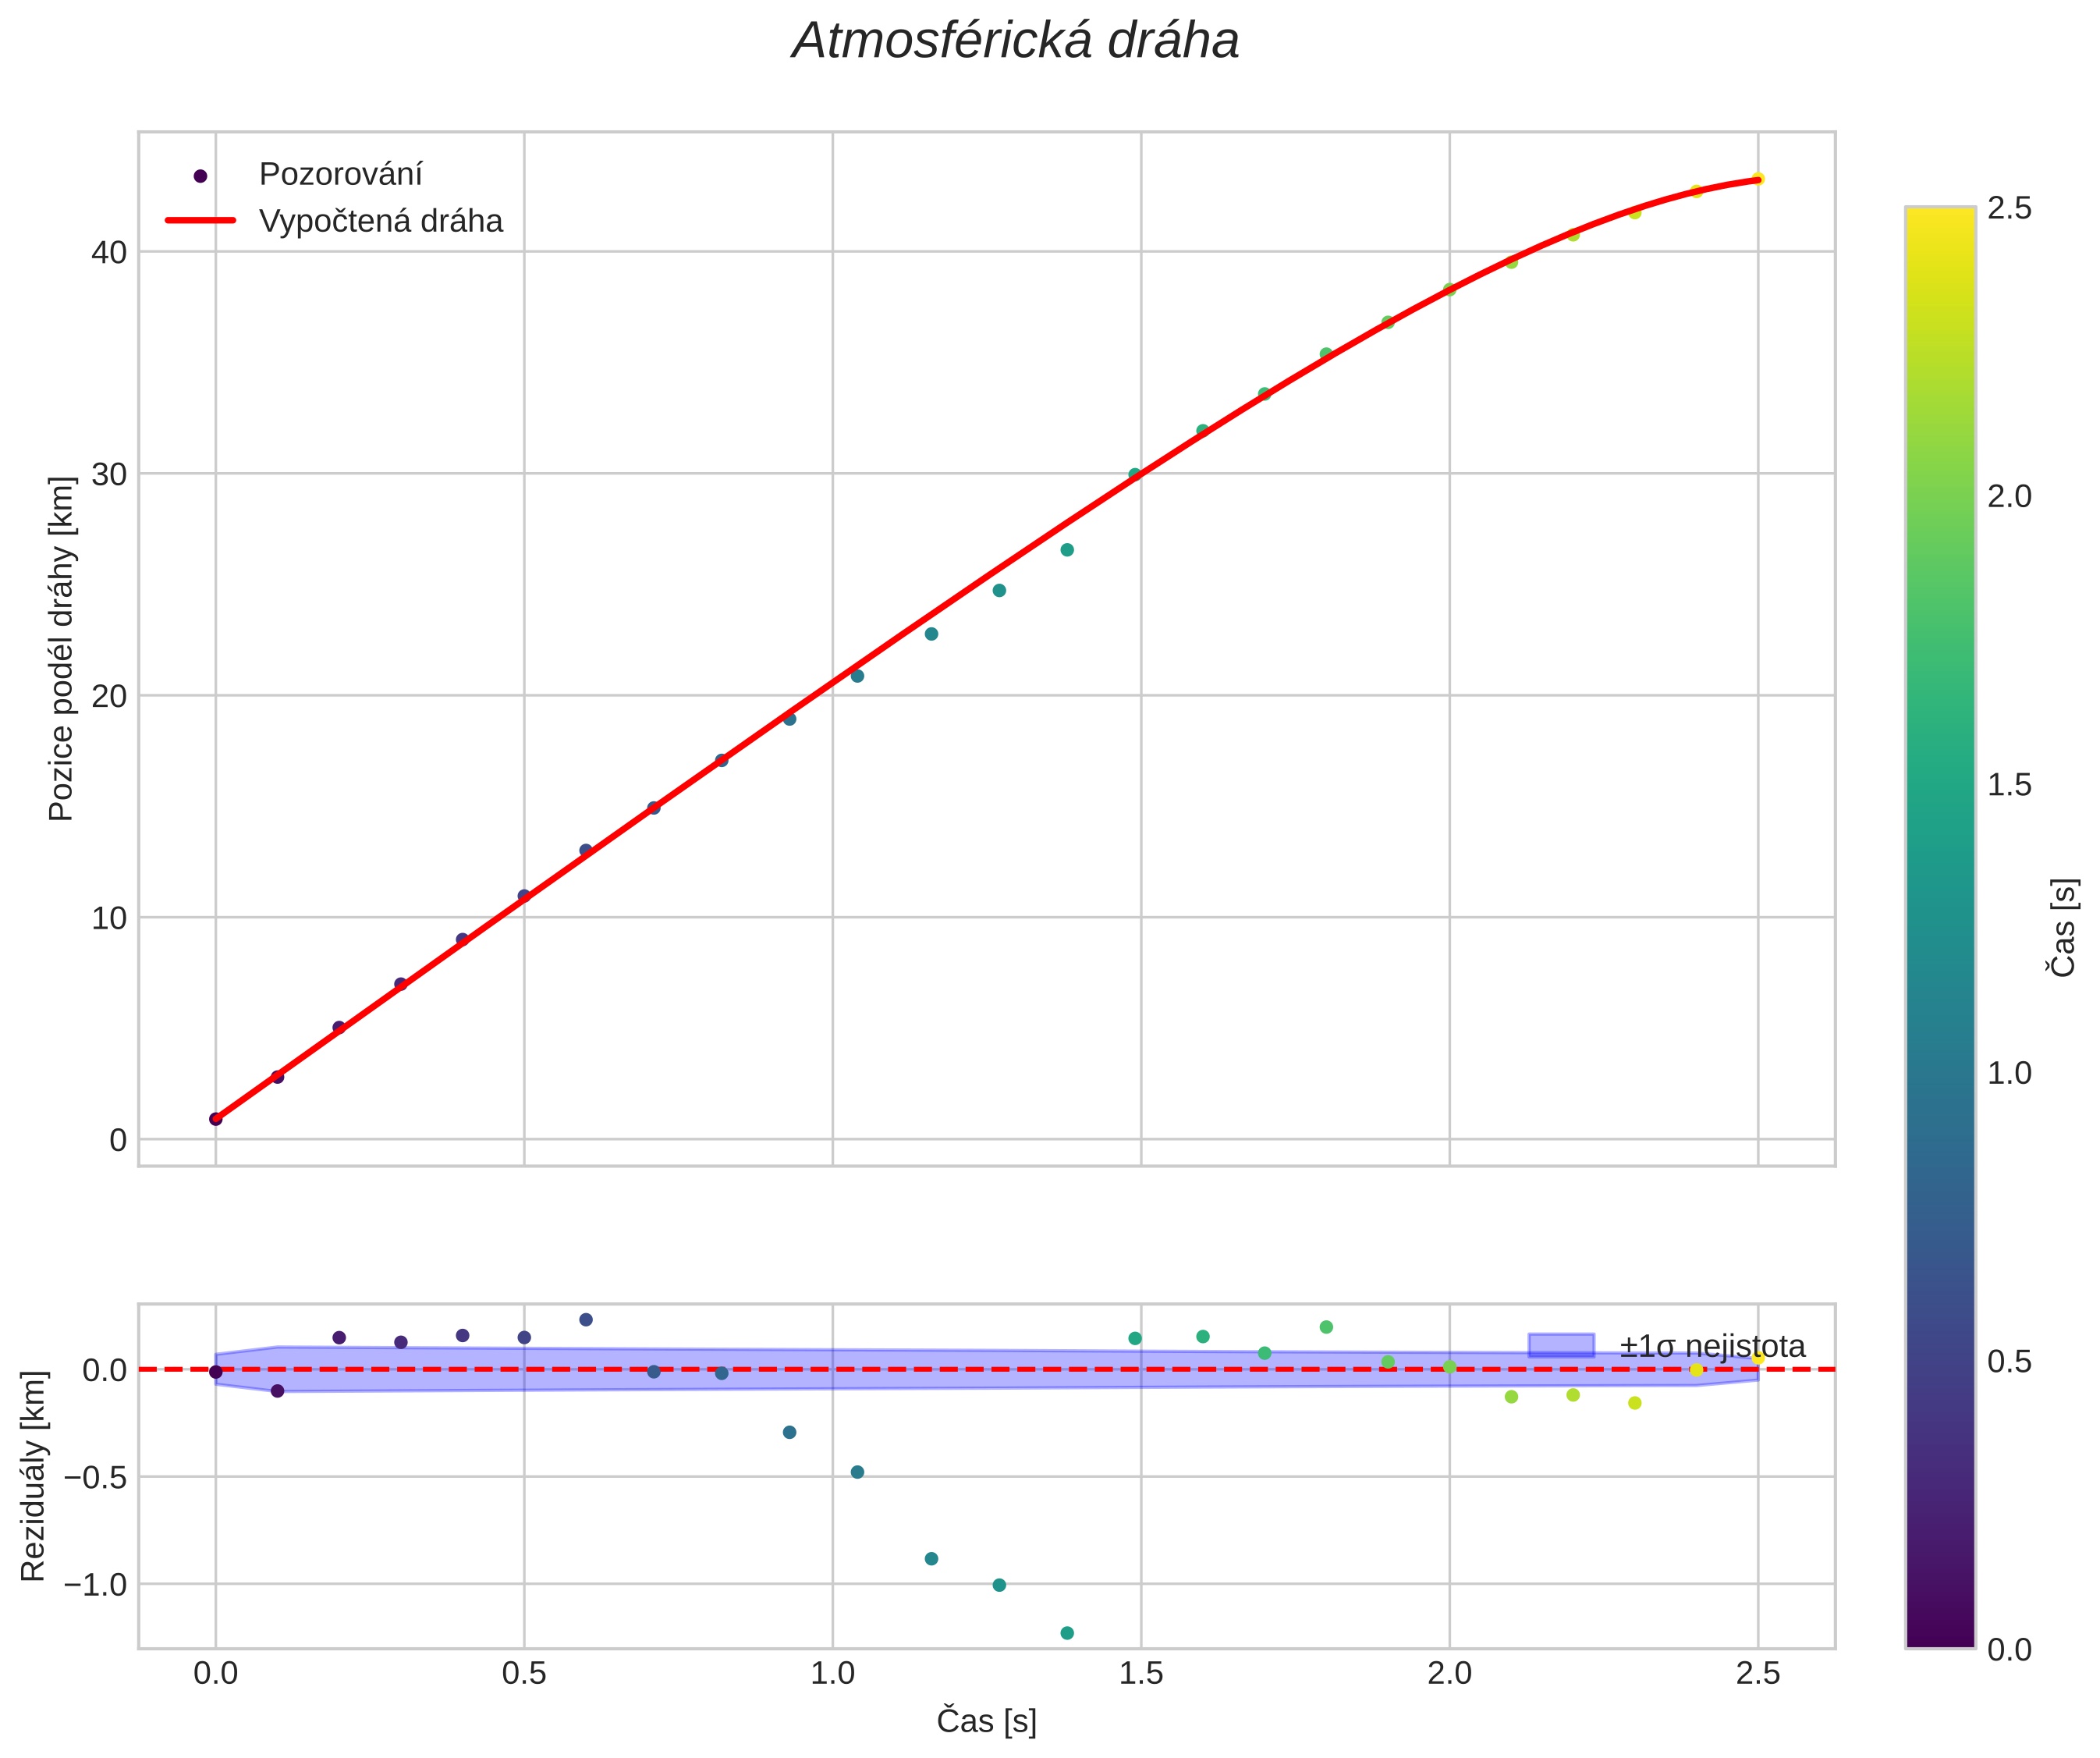Image resolution: width=2100 pixels, height=1758 pixels.
Task: Click the highest residual point at 0.6 s
Action: [x=586, y=1320]
